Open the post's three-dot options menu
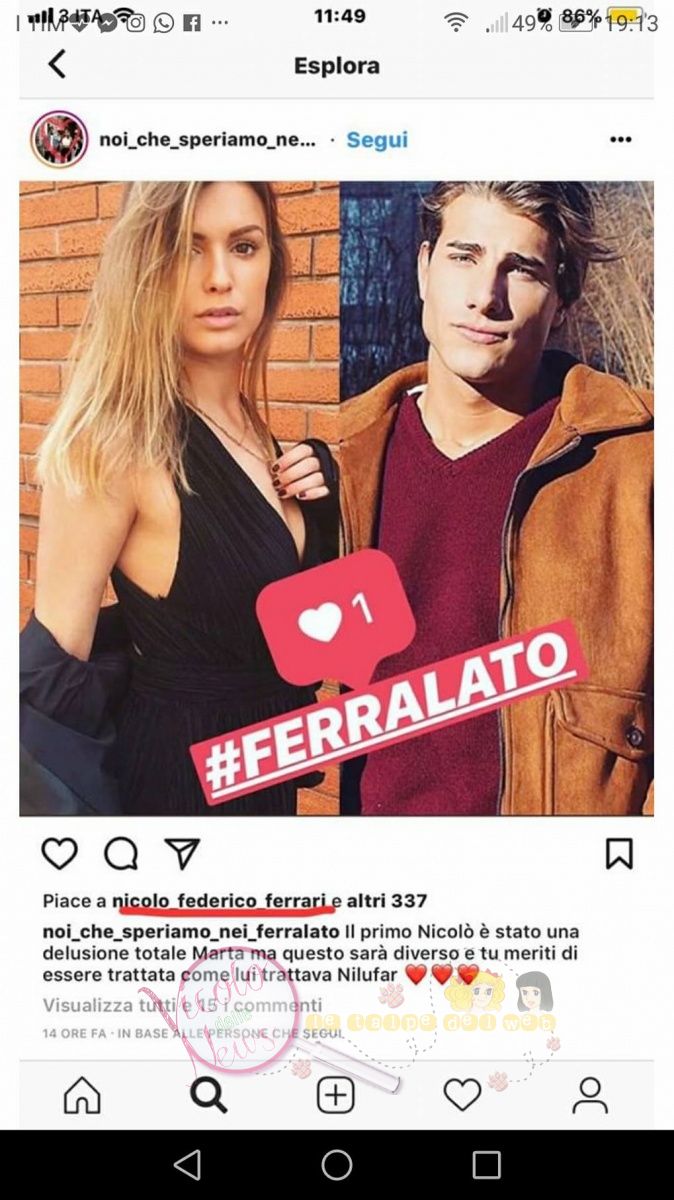Screen dimensions: 674x1200 click(620, 140)
